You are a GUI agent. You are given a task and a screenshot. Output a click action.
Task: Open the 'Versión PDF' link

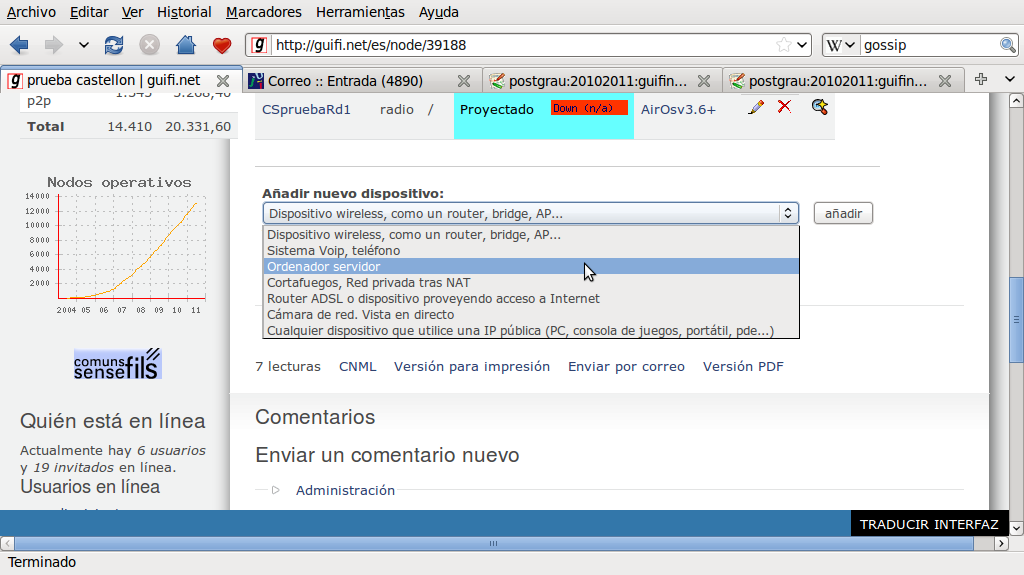[743, 367]
